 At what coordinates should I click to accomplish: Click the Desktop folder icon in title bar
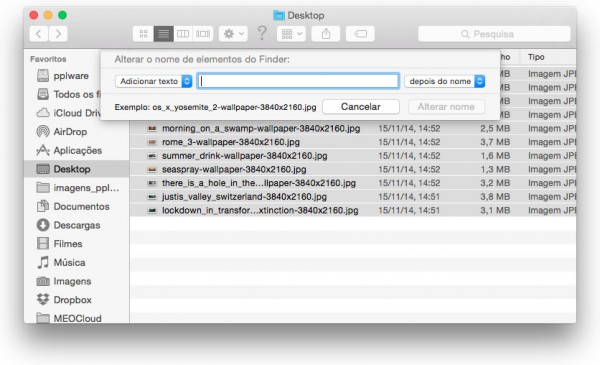(x=279, y=15)
